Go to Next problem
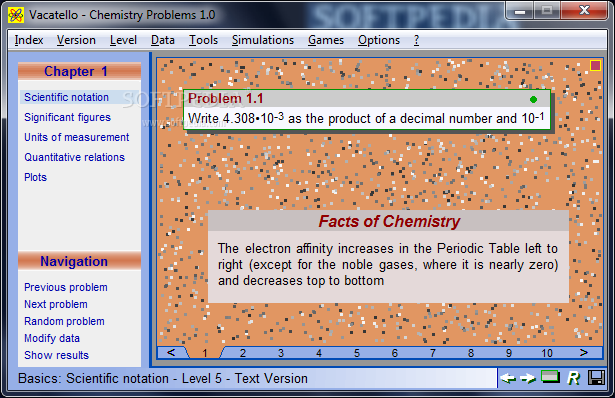This screenshot has width=615, height=398. coord(56,304)
